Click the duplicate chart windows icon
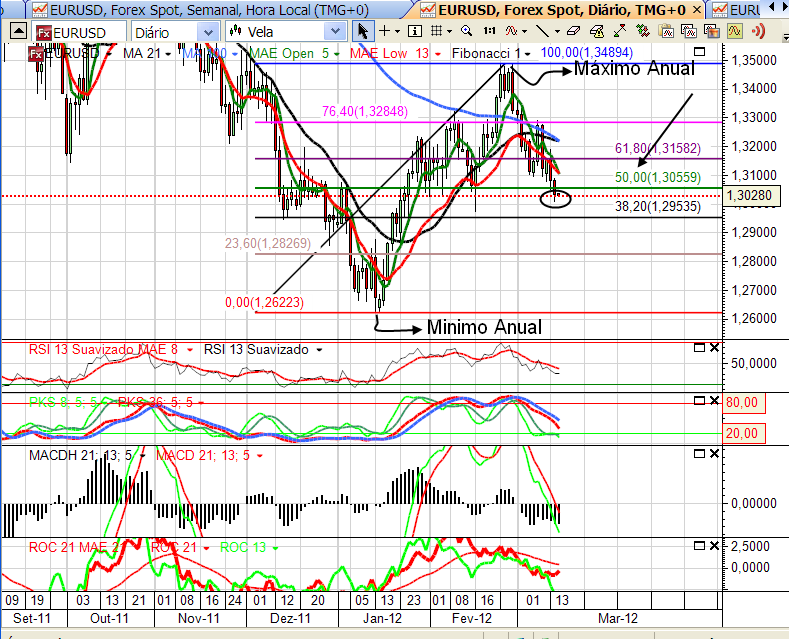This screenshot has width=789, height=639. point(688,31)
